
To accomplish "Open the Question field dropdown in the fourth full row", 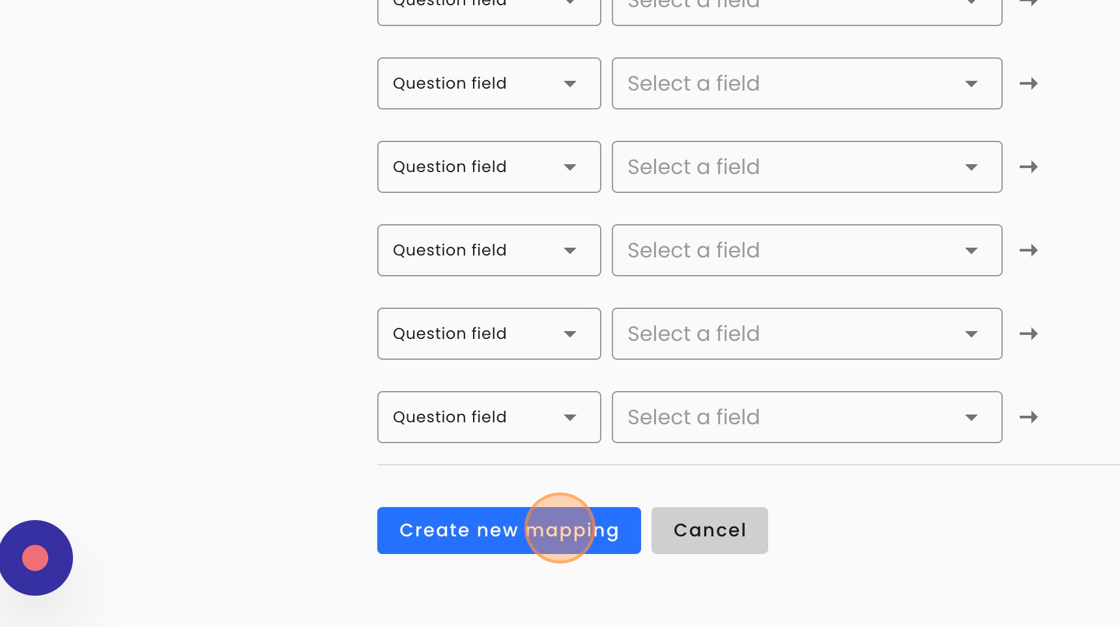I will coord(488,334).
